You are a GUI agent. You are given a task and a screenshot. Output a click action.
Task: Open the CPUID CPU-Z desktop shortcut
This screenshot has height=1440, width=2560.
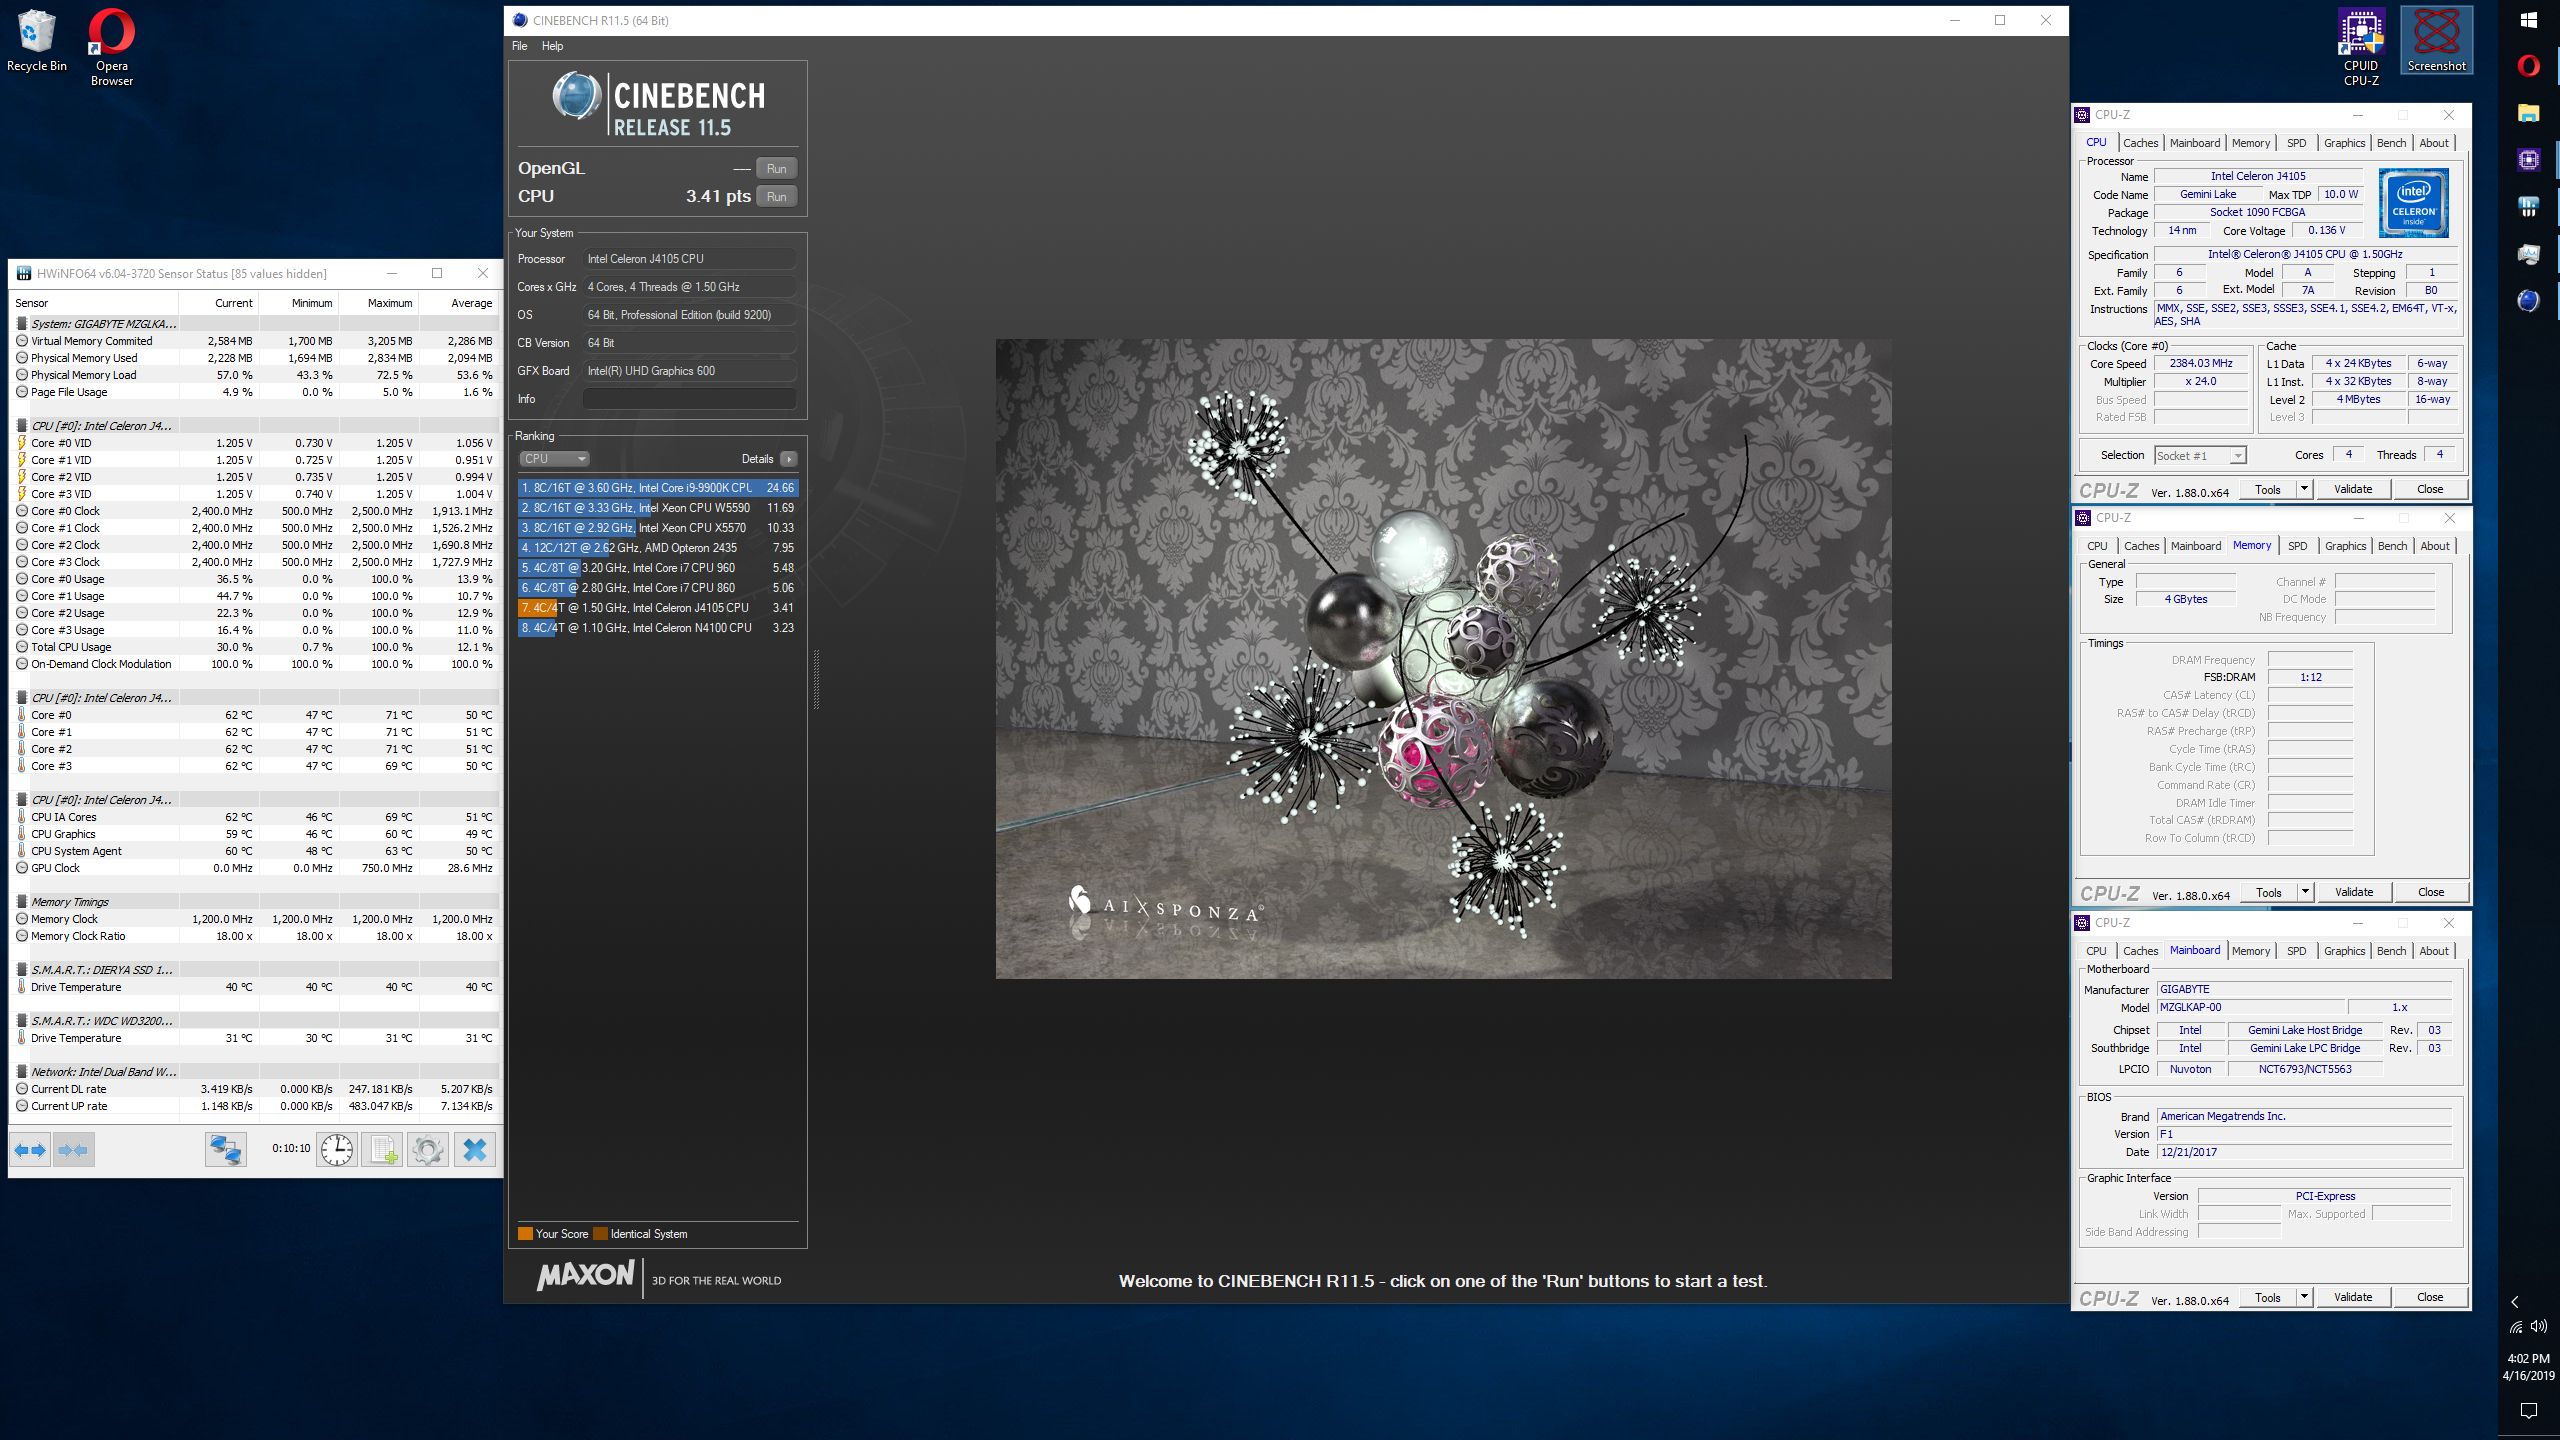(x=2361, y=47)
